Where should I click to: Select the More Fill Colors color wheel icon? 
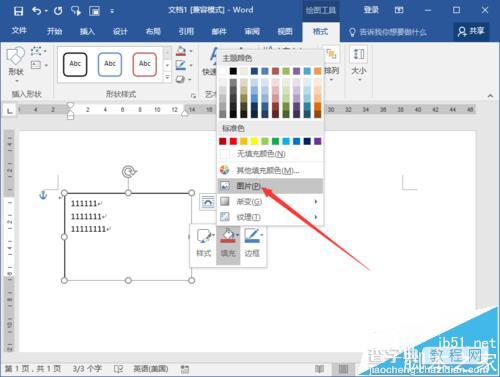[x=225, y=170]
